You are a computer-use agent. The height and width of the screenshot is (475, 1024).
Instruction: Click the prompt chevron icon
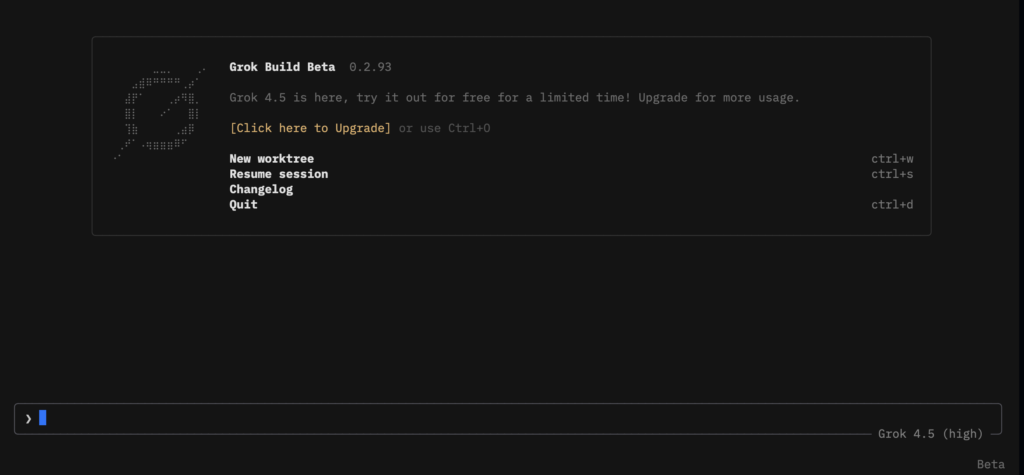click(28, 419)
